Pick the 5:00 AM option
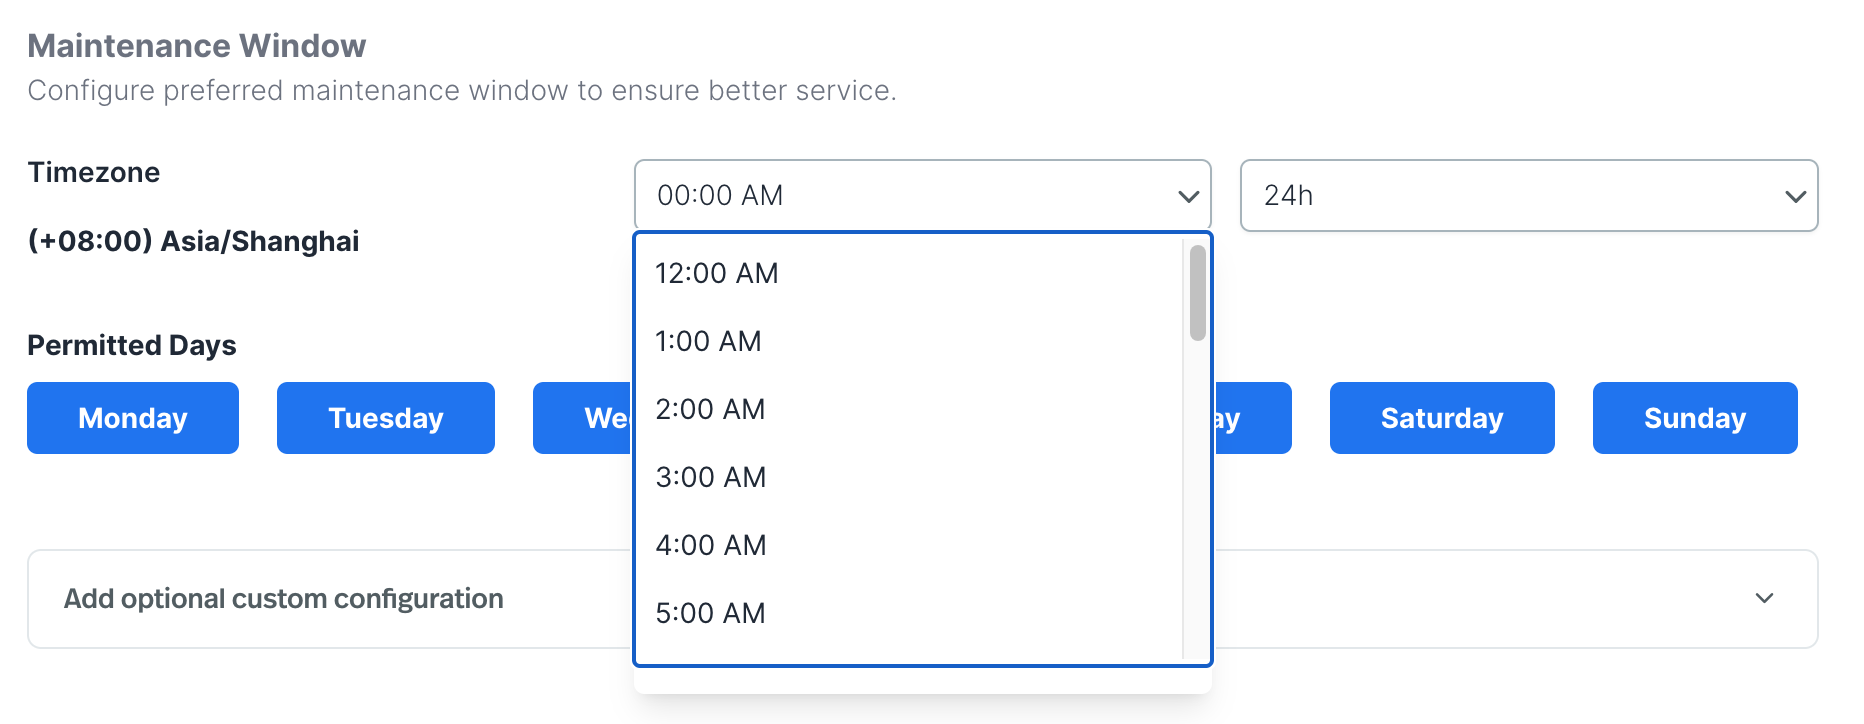 coord(711,613)
